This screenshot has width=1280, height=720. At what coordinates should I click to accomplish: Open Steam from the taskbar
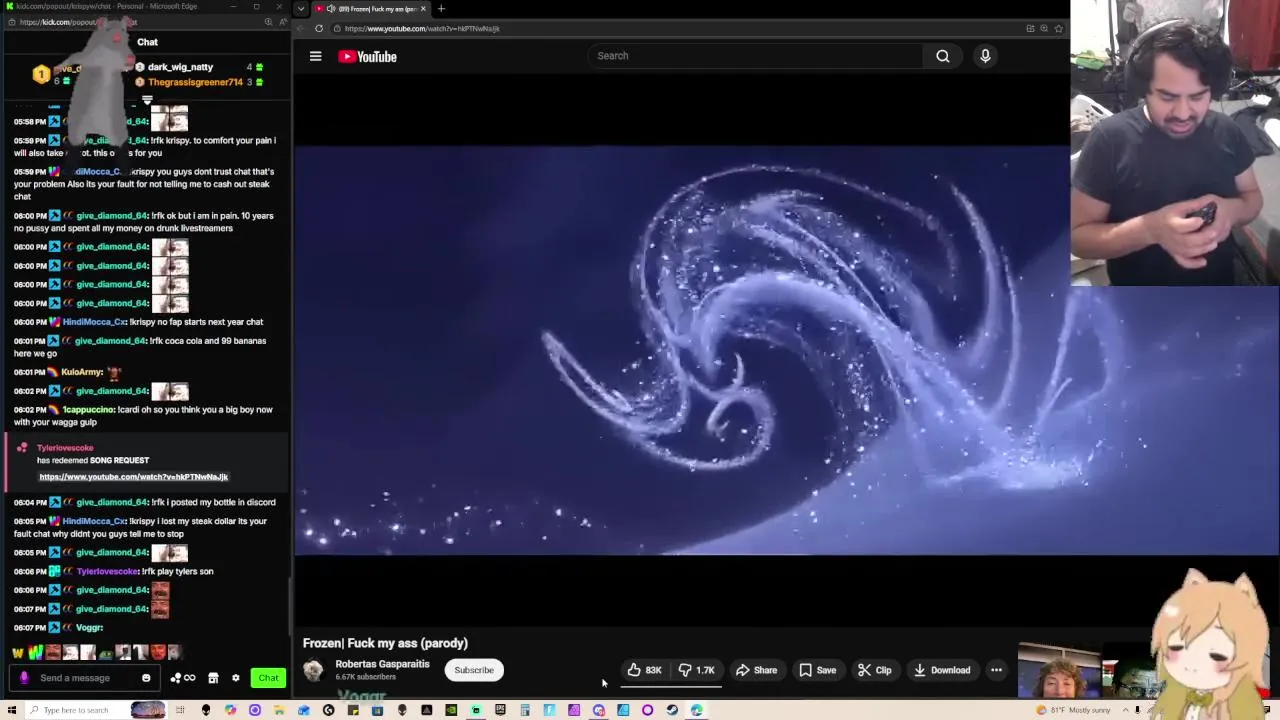[x=672, y=710]
